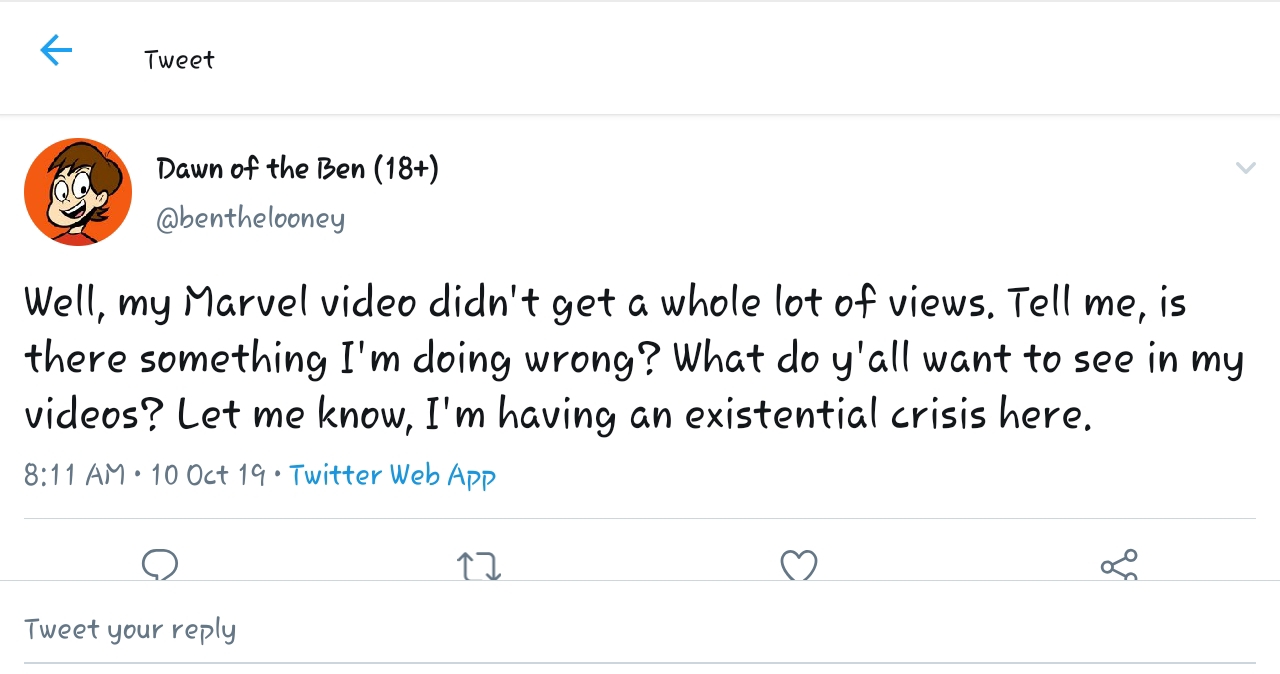
Task: Focus the Tweet your reply field
Action: [640, 630]
